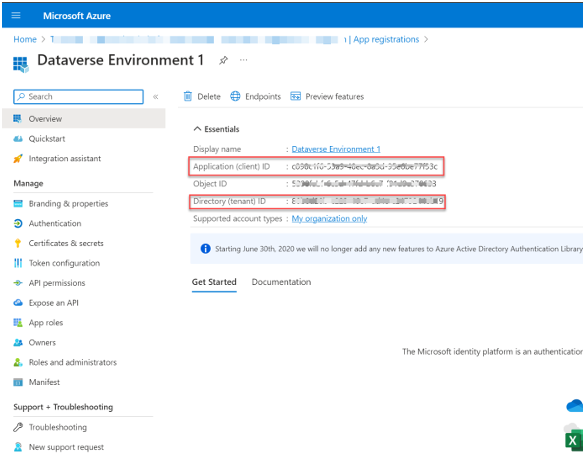
Task: Open the hamburger portal menu
Action: click(x=16, y=15)
